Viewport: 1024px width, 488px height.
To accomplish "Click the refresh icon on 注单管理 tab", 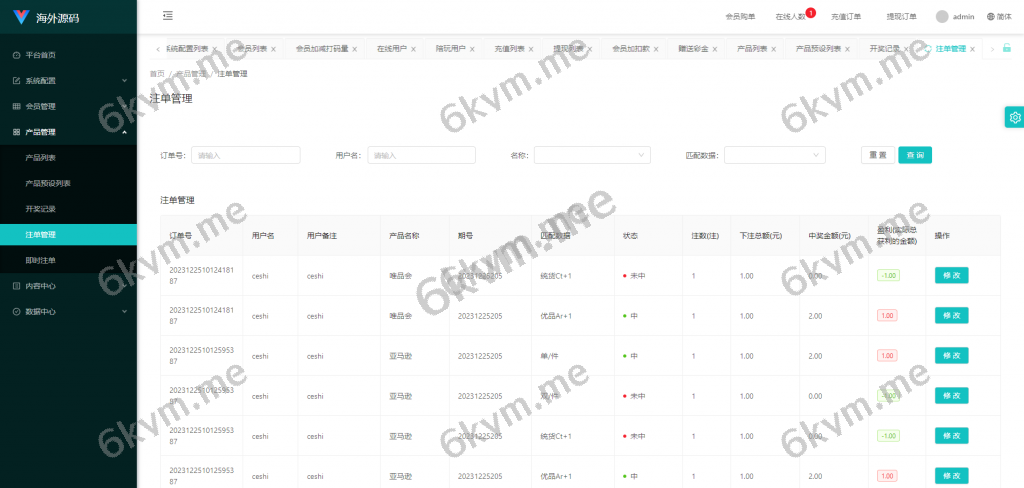I will (928, 49).
